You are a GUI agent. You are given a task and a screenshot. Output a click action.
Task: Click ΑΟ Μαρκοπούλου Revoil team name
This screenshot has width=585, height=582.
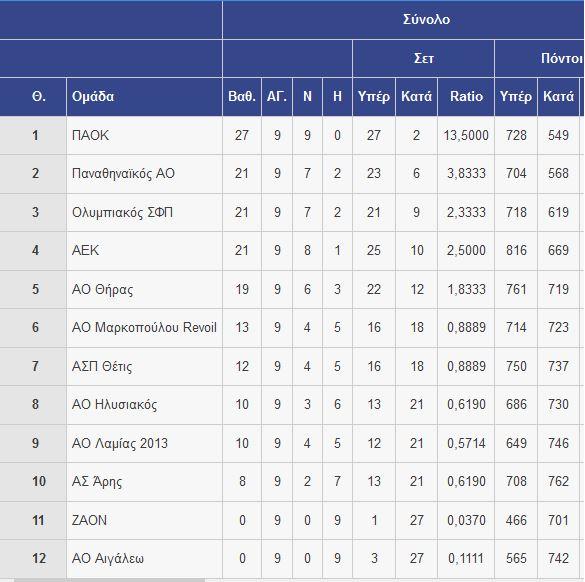(144, 328)
